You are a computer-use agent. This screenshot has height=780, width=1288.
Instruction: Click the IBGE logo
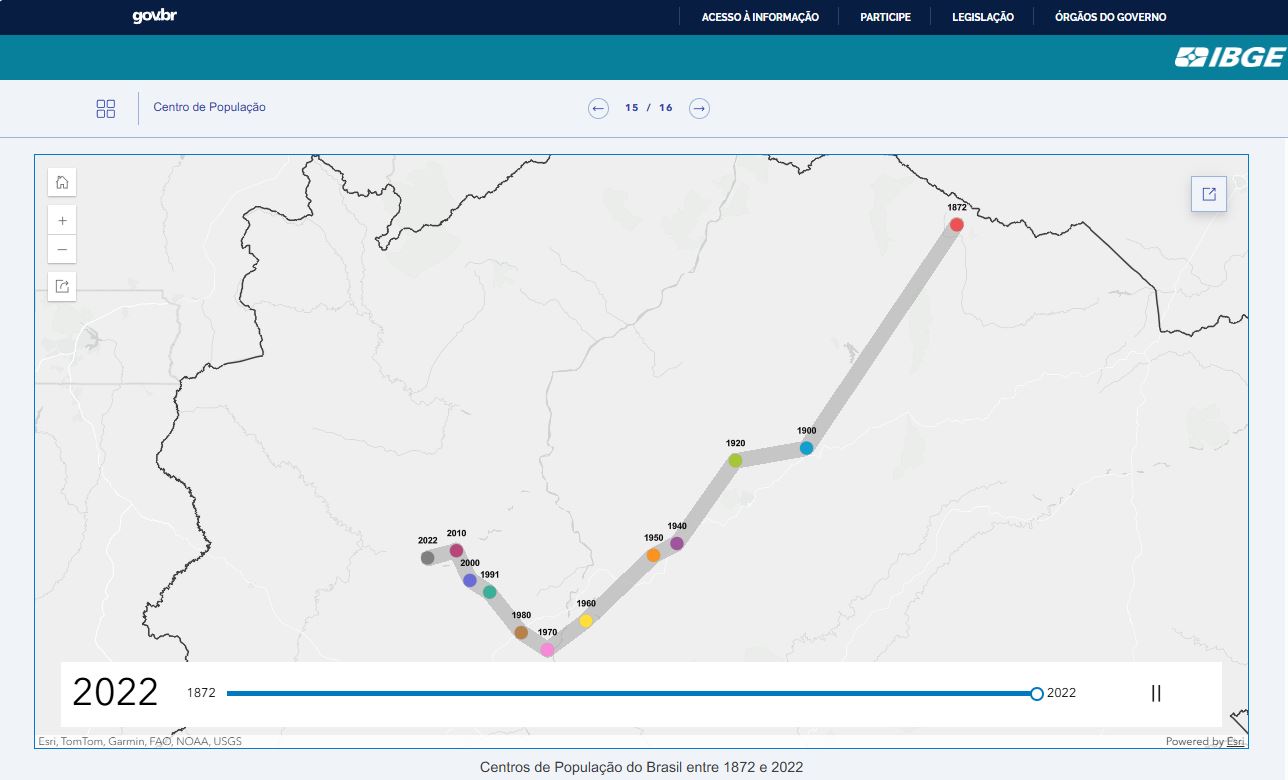1229,58
